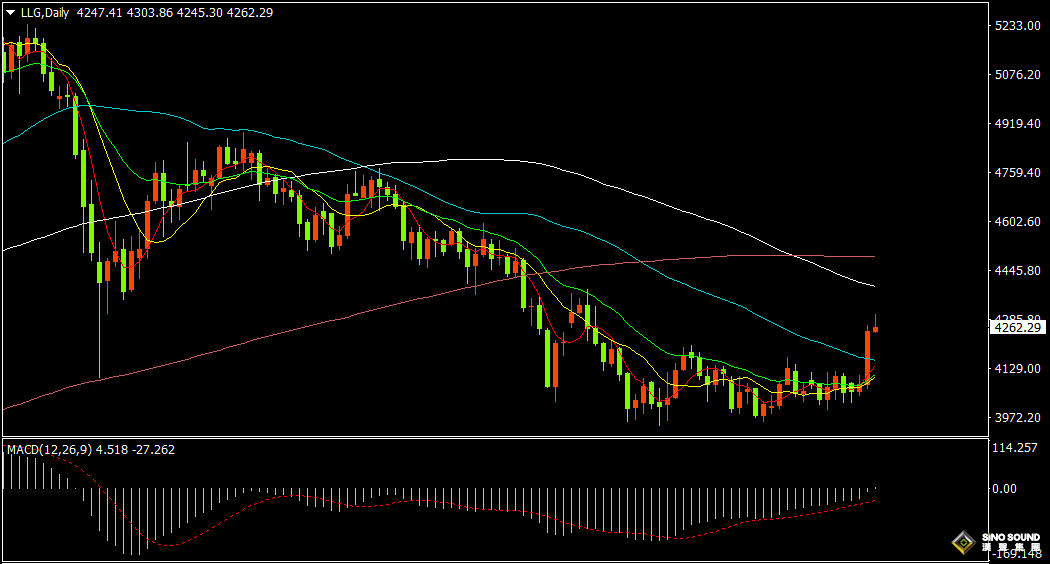Click the 0.00 level on MACD axis
This screenshot has width=1050, height=564.
1004,489
